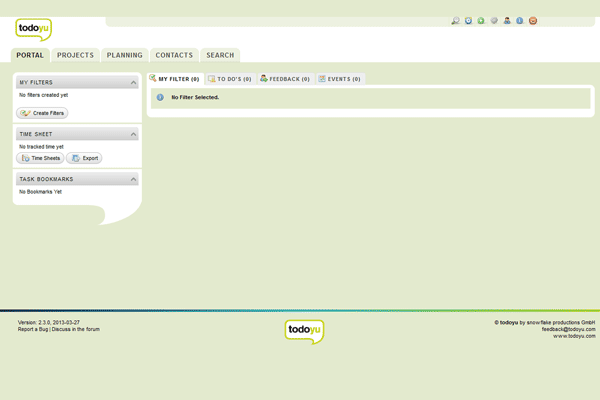This screenshot has width=600, height=400.
Task: Click the orange logout icon in header
Action: click(x=533, y=21)
